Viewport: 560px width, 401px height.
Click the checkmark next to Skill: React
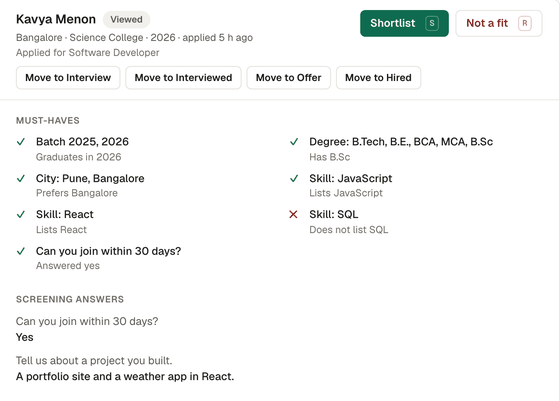(21, 214)
